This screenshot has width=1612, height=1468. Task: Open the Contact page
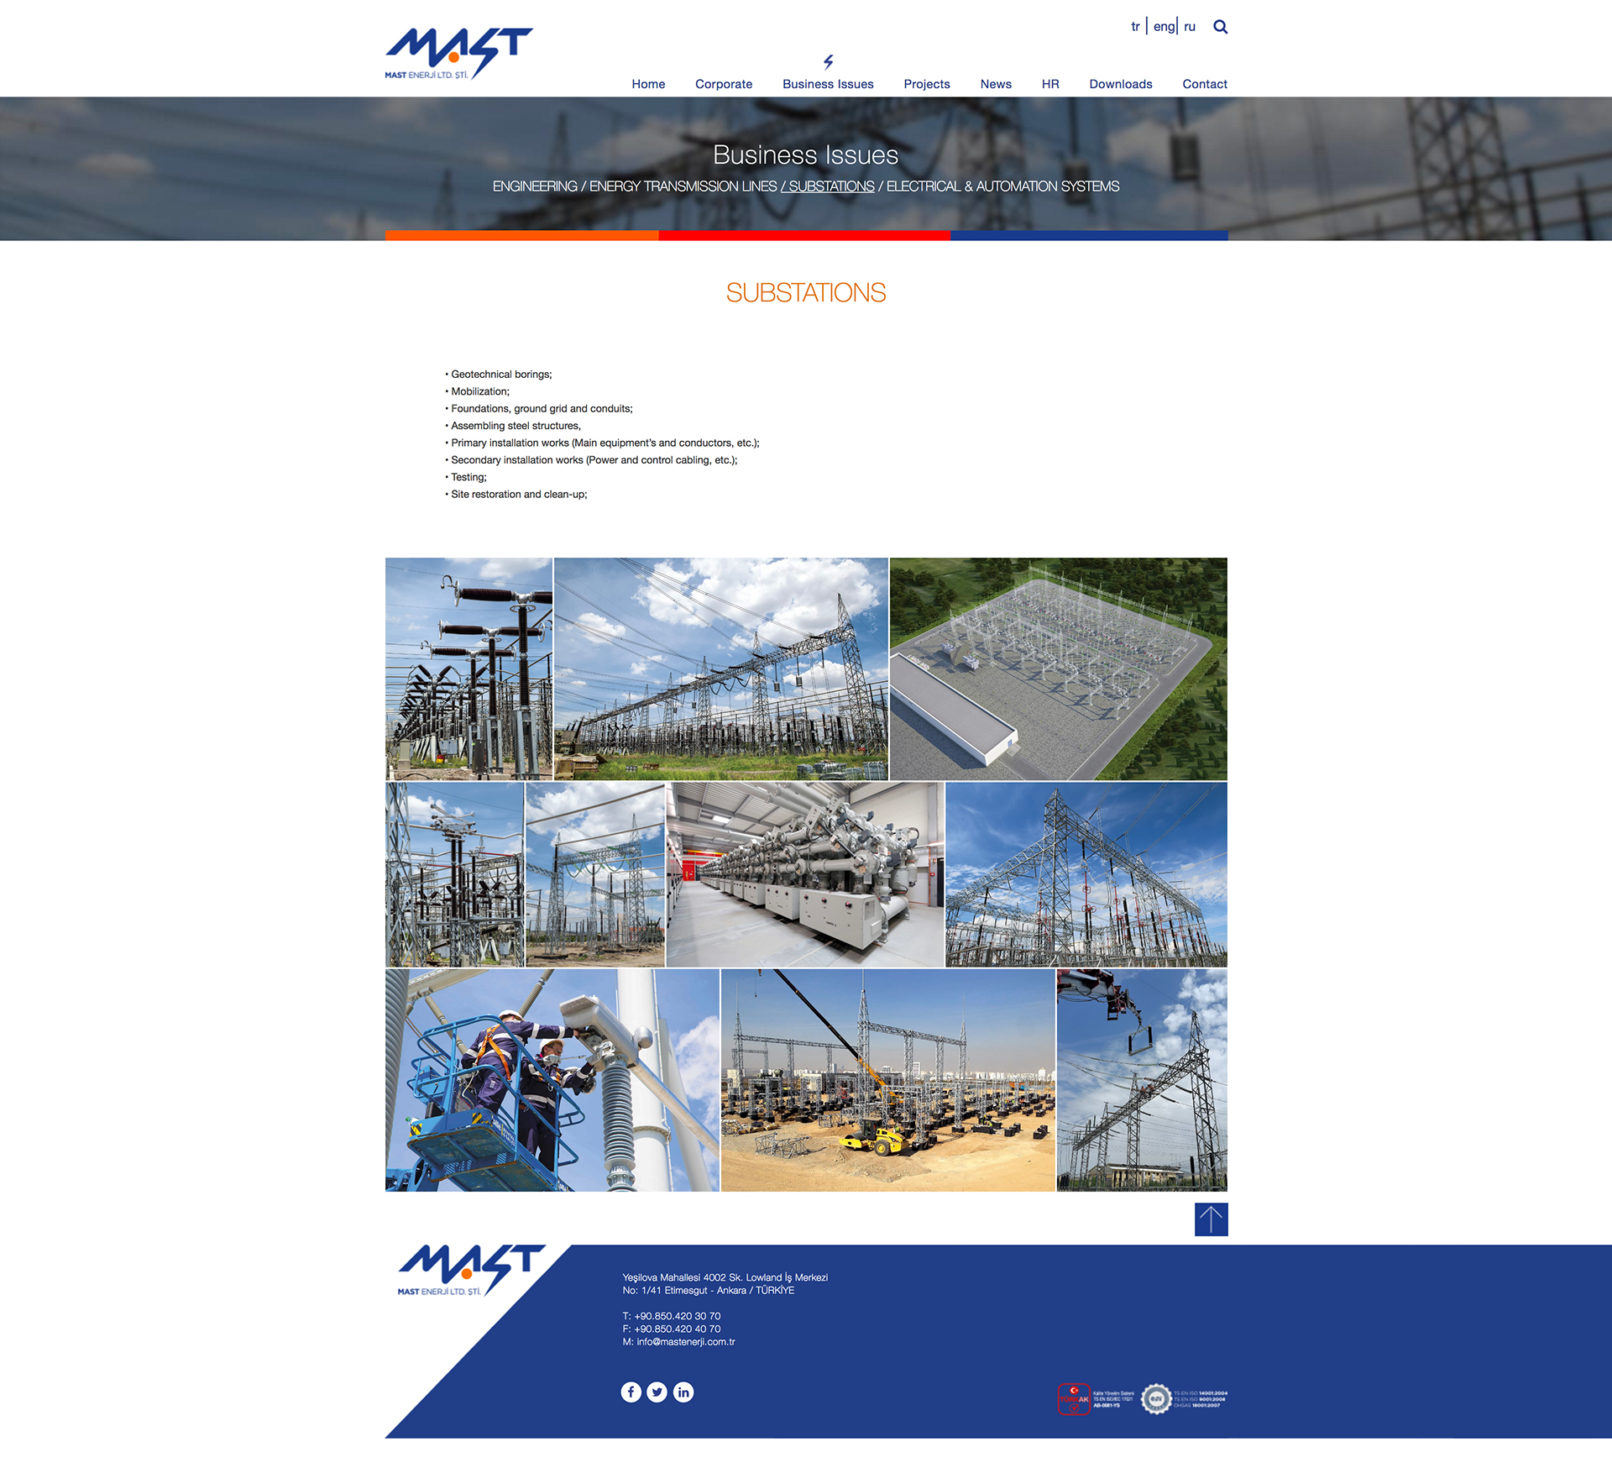1204,84
